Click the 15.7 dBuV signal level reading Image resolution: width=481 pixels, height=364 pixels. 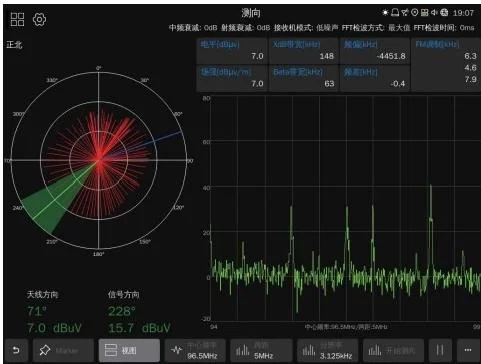click(x=139, y=328)
